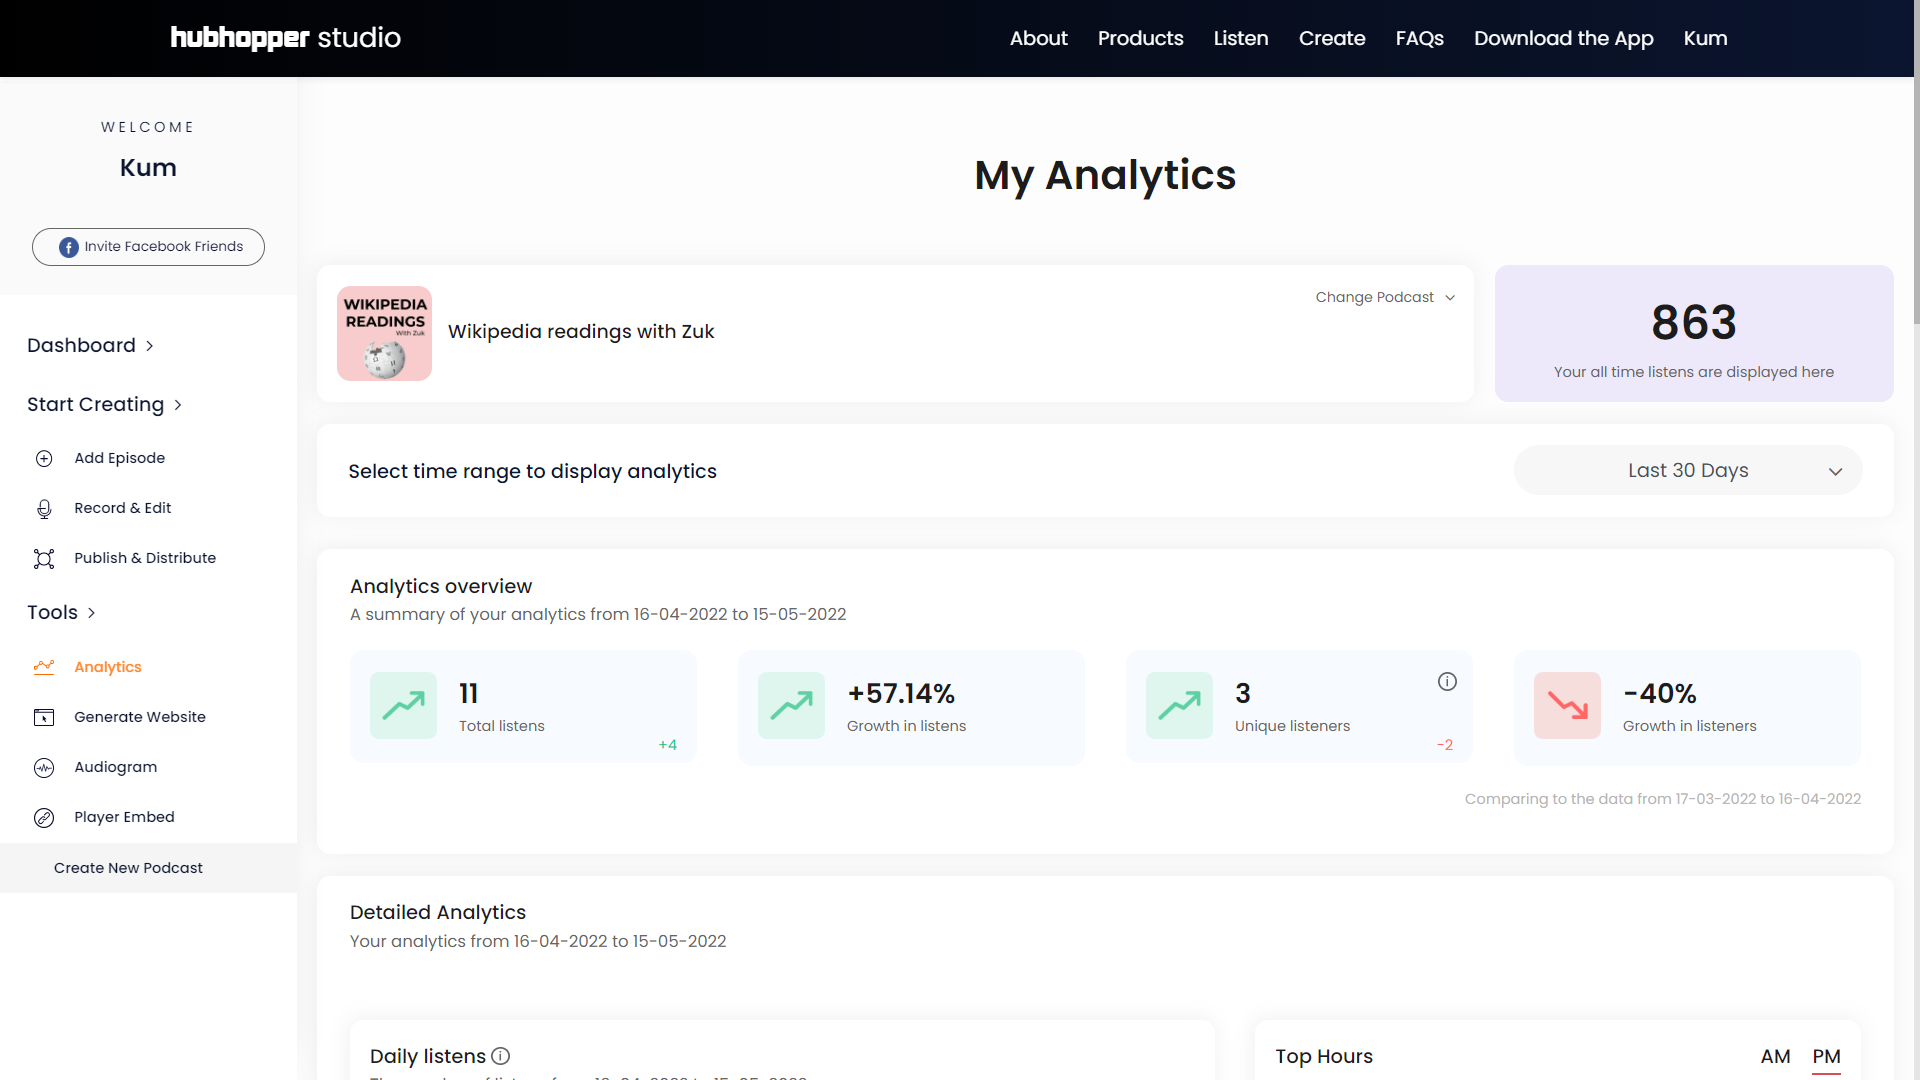Open the FAQs menu item
This screenshot has height=1080, width=1920.
pyautogui.click(x=1419, y=38)
